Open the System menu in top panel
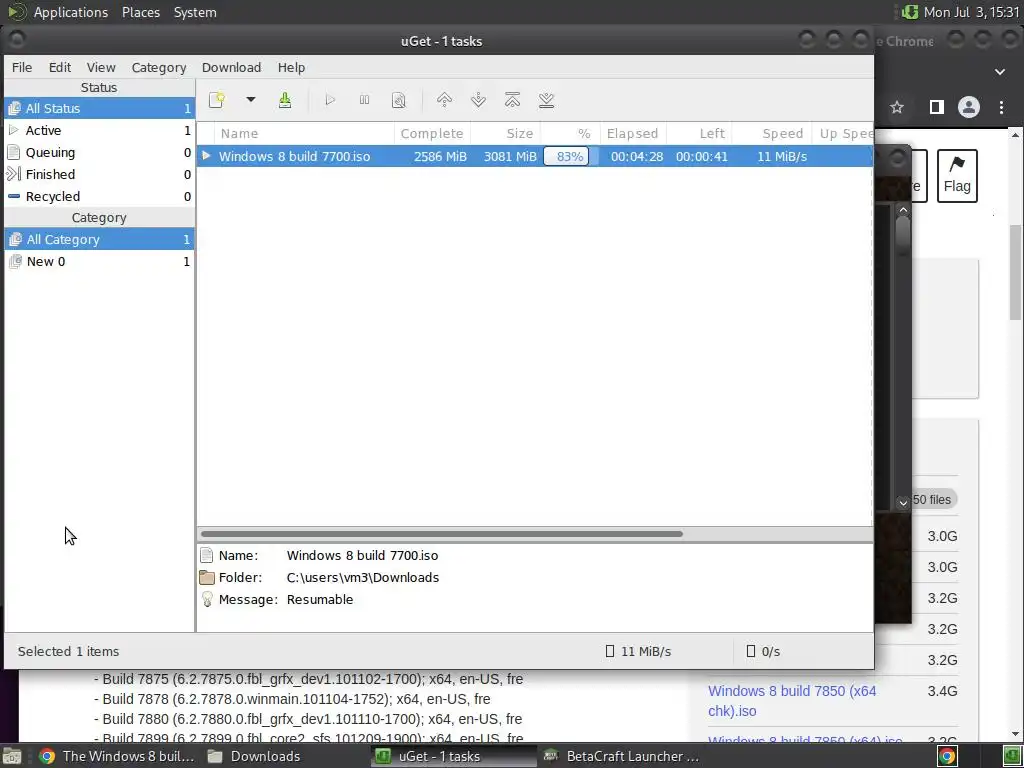The width and height of the screenshot is (1024, 768). 195,12
